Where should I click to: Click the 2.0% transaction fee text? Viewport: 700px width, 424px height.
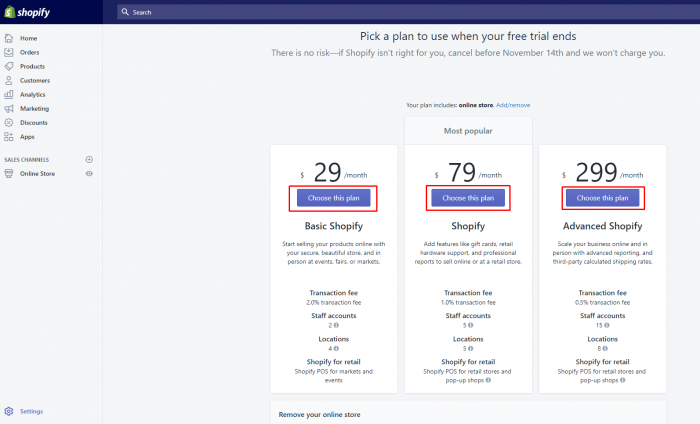click(x=334, y=303)
